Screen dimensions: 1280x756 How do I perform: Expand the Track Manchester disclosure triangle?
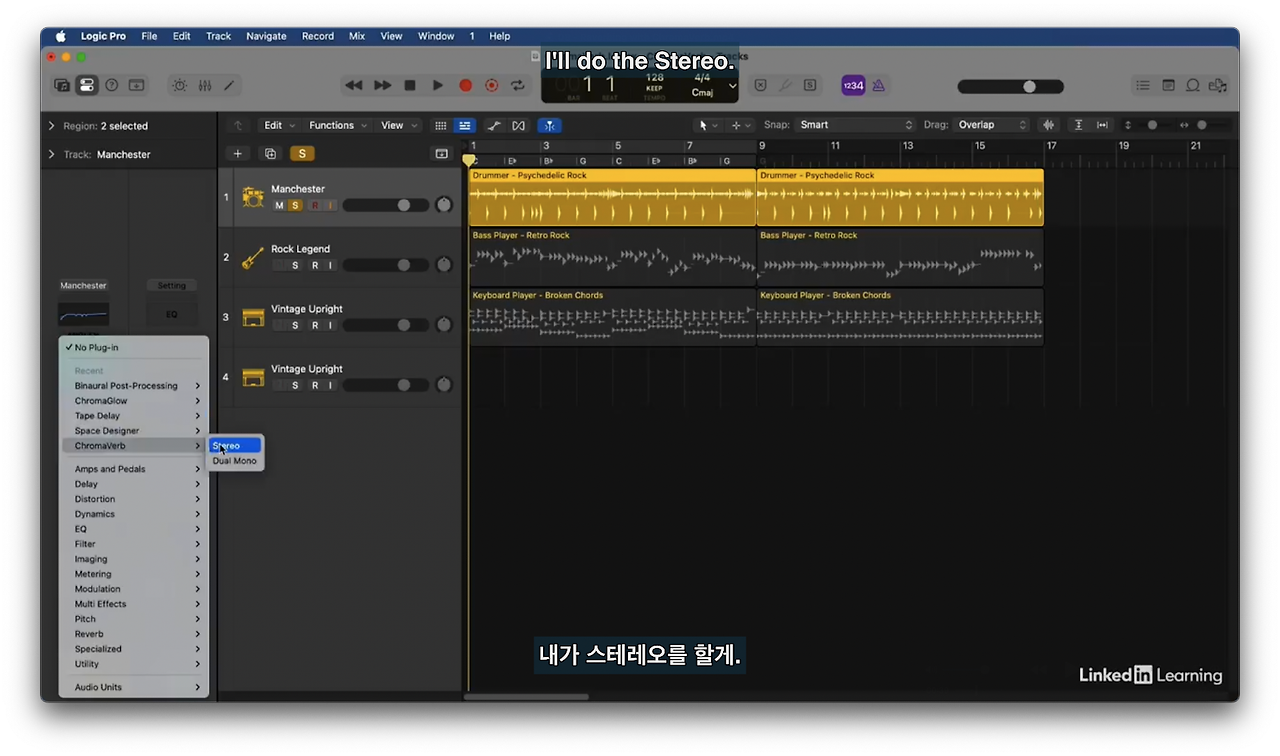click(51, 154)
